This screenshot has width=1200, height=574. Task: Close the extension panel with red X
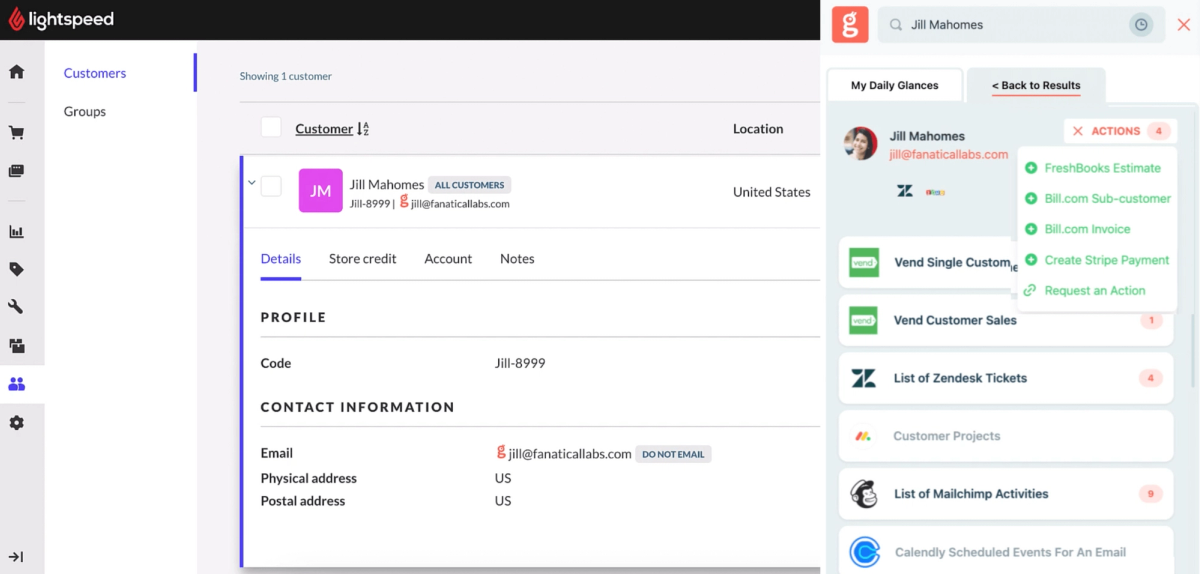coord(1184,25)
